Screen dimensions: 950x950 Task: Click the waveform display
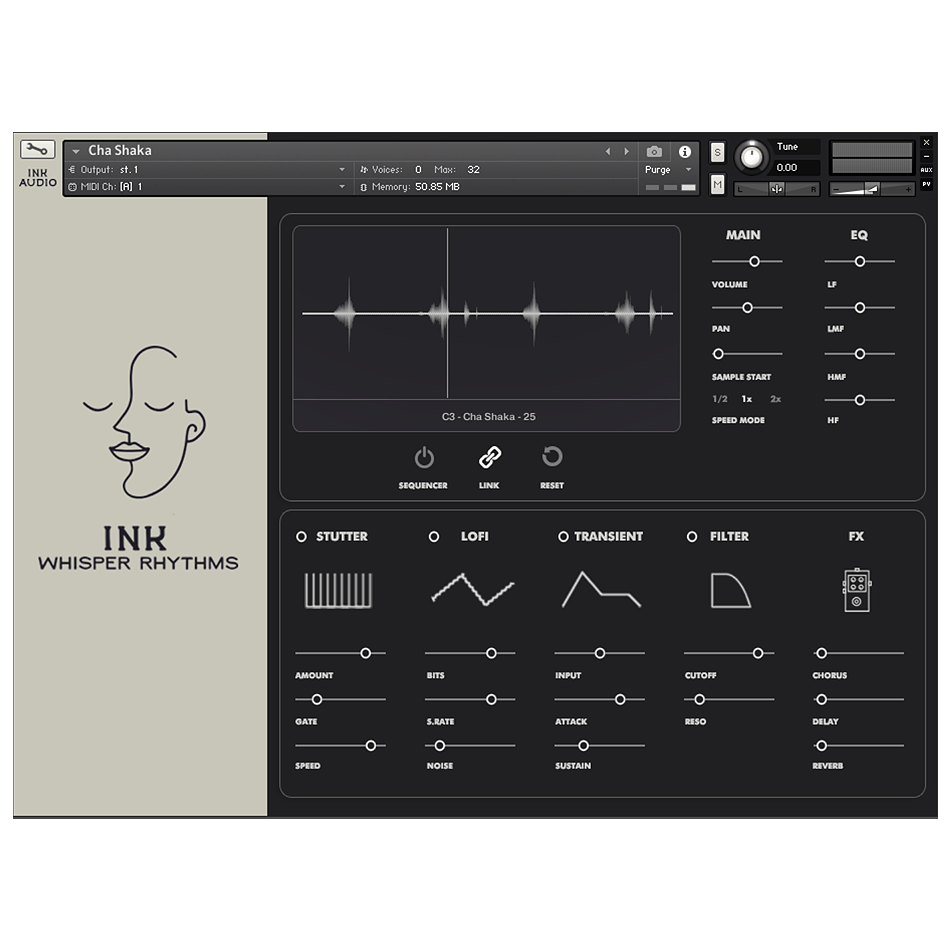click(486, 313)
